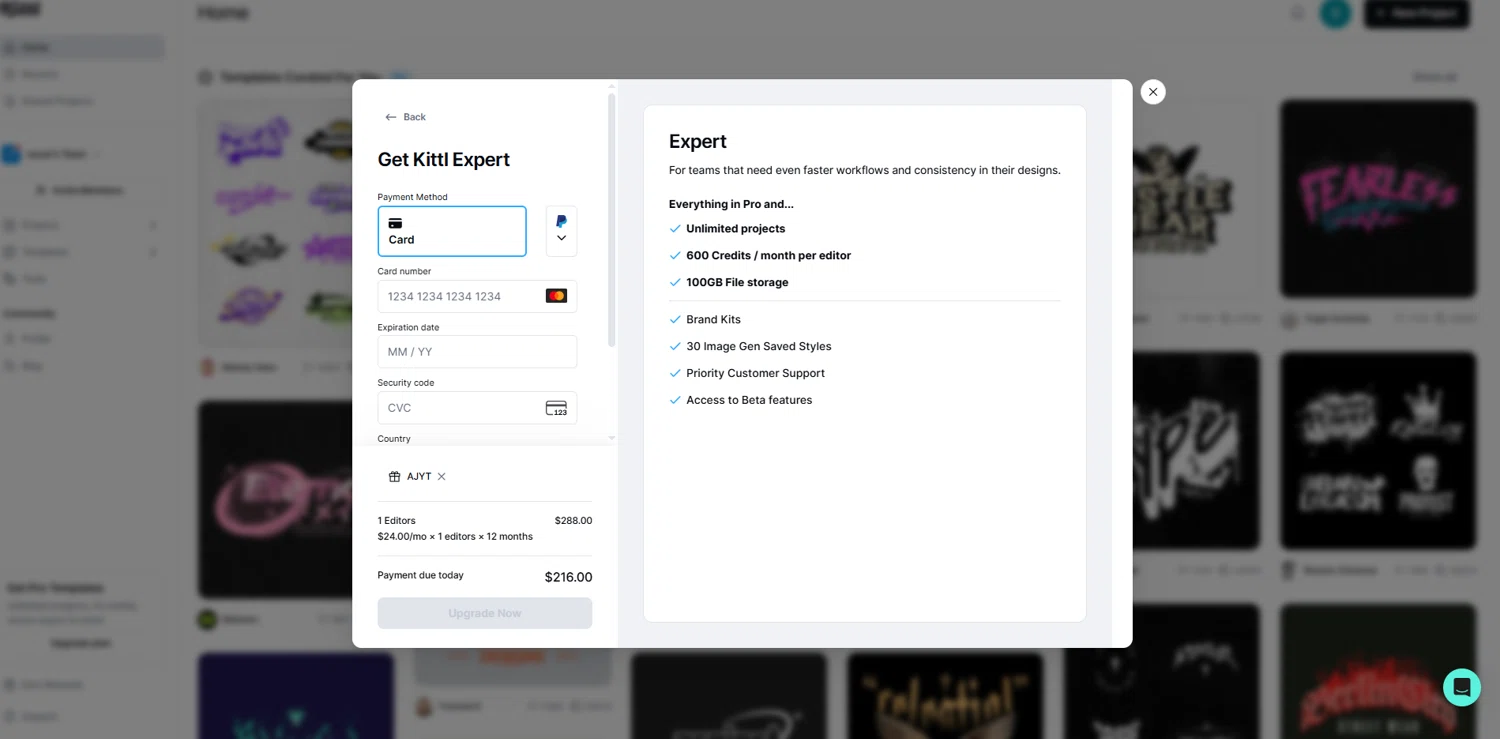The height and width of the screenshot is (739, 1500).
Task: Click the check icon beside Priority Customer Support
Action: pos(675,373)
